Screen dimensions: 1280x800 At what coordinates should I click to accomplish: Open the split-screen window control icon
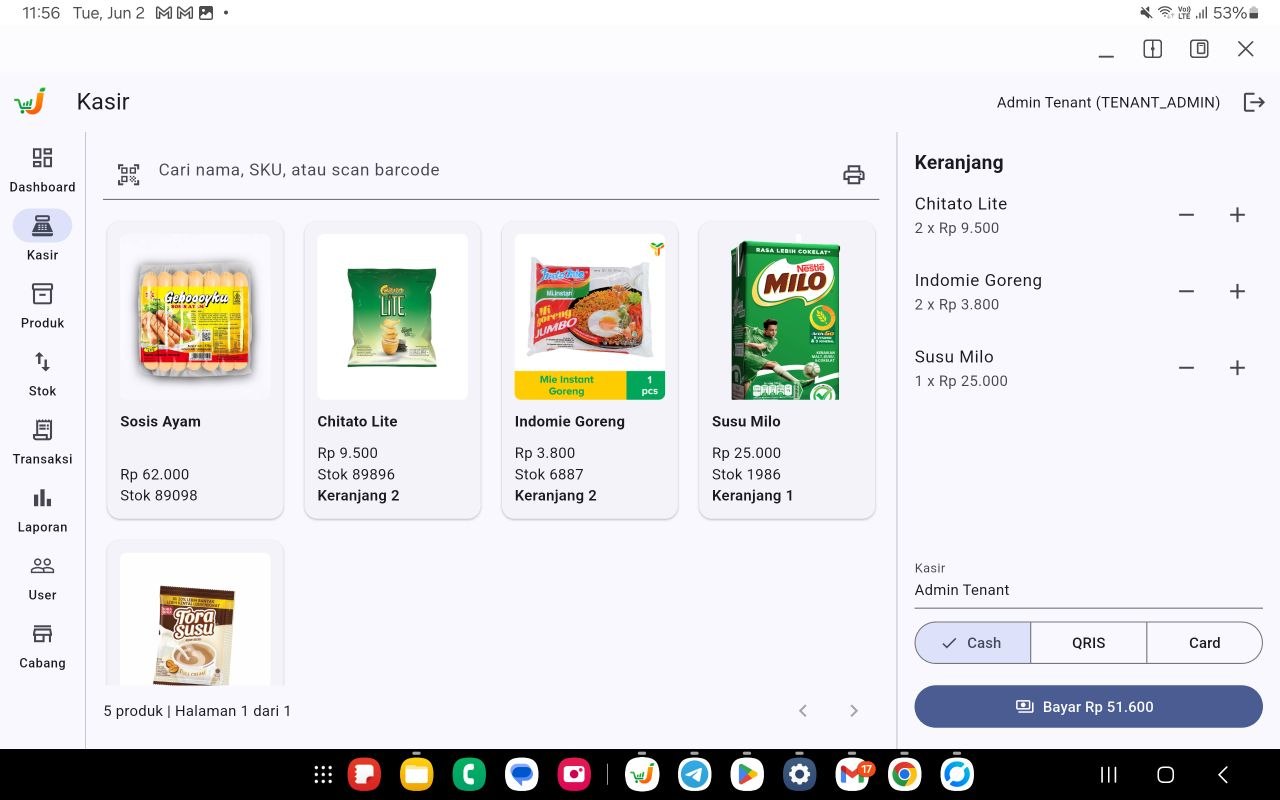1152,49
